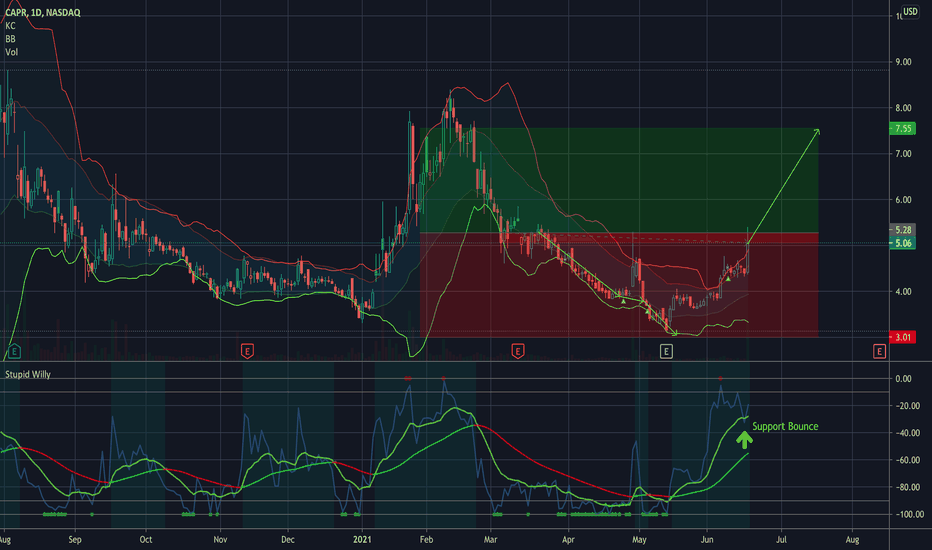The height and width of the screenshot is (550, 932).
Task: Click the Dec label on time axis
Action: click(x=288, y=540)
